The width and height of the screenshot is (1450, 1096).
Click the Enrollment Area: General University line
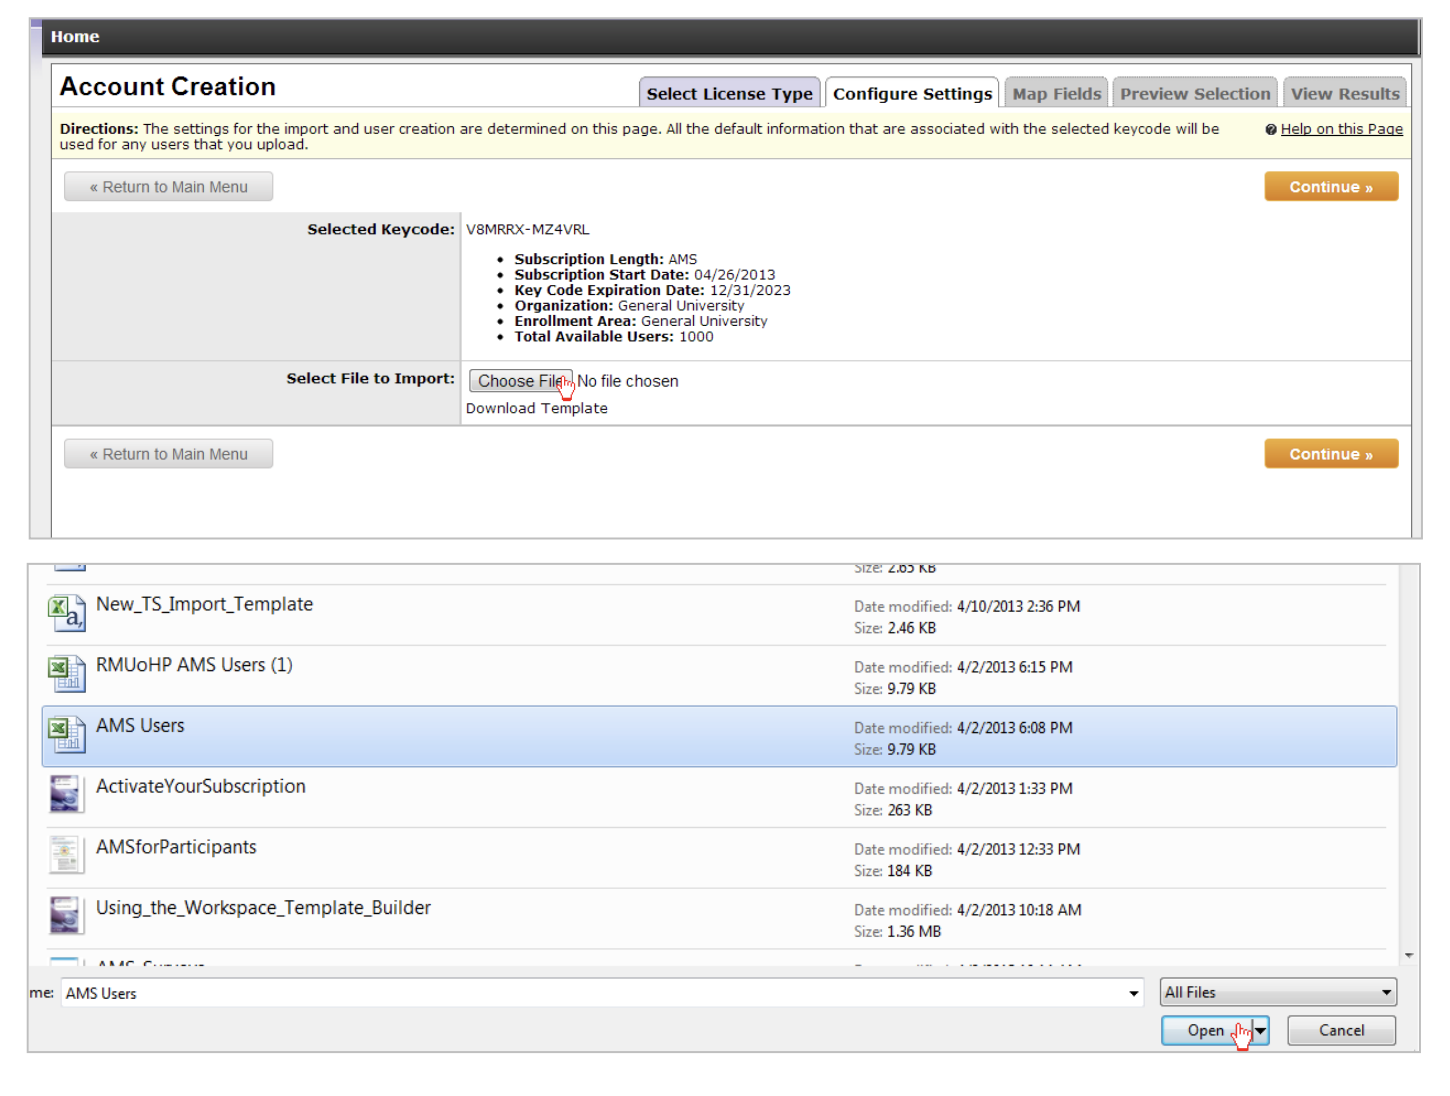click(x=641, y=321)
